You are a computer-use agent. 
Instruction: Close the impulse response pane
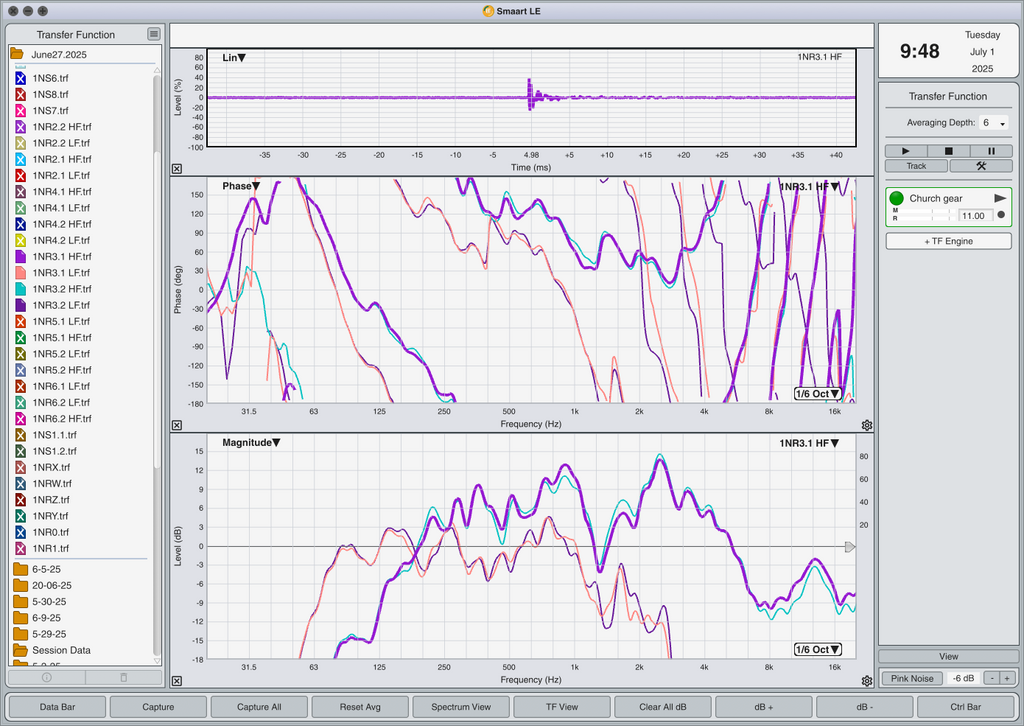[x=177, y=168]
